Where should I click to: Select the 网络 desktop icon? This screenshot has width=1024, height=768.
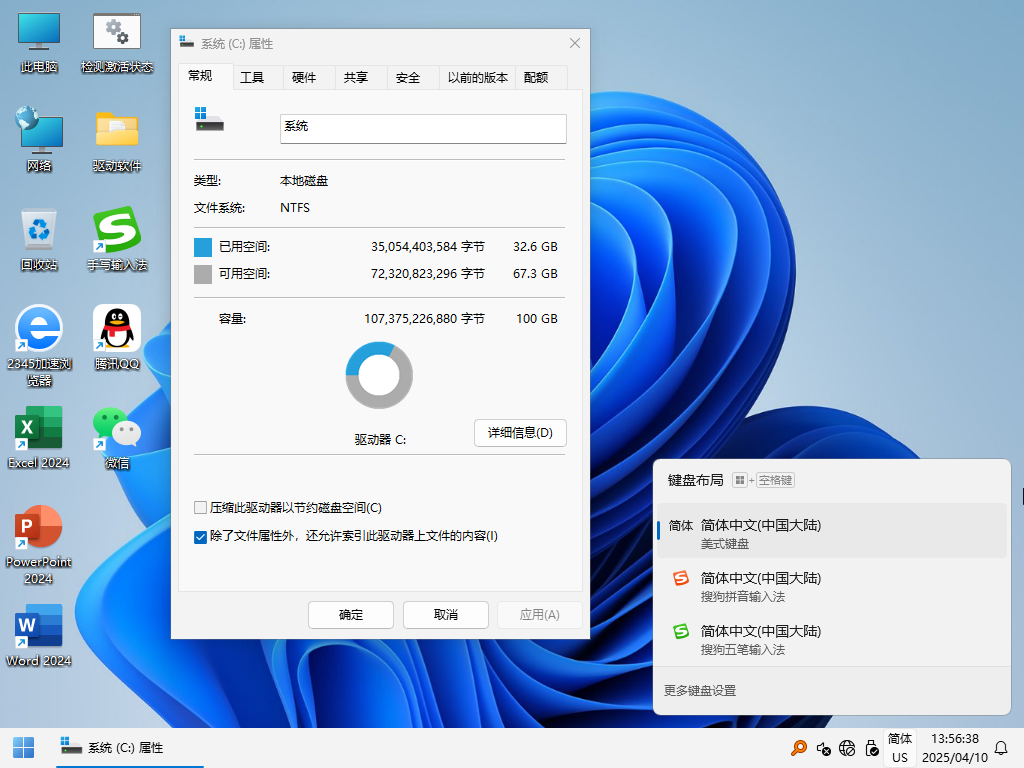pyautogui.click(x=39, y=140)
